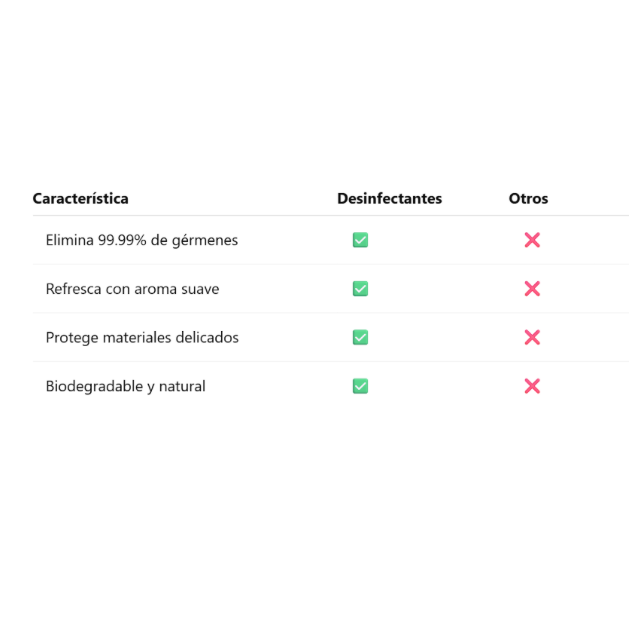Click the red X for 'Elimina 99.99% de gérmenes'
The width and height of the screenshot is (644, 644).
coord(532,240)
